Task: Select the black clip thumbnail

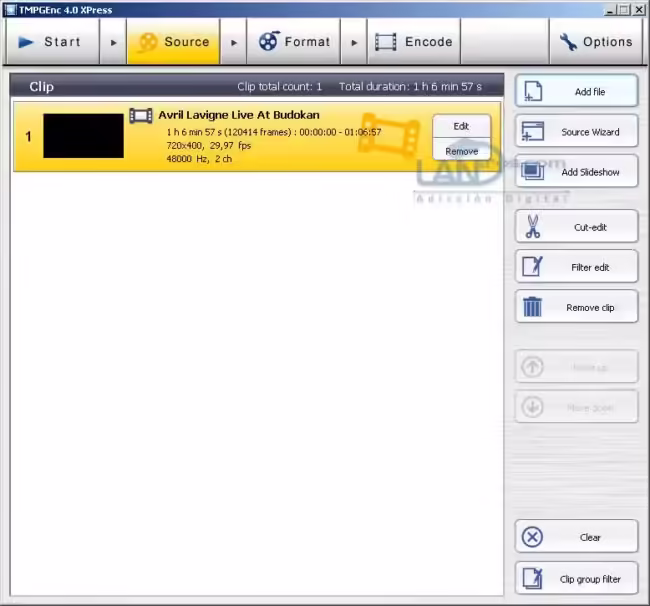Action: click(x=83, y=136)
